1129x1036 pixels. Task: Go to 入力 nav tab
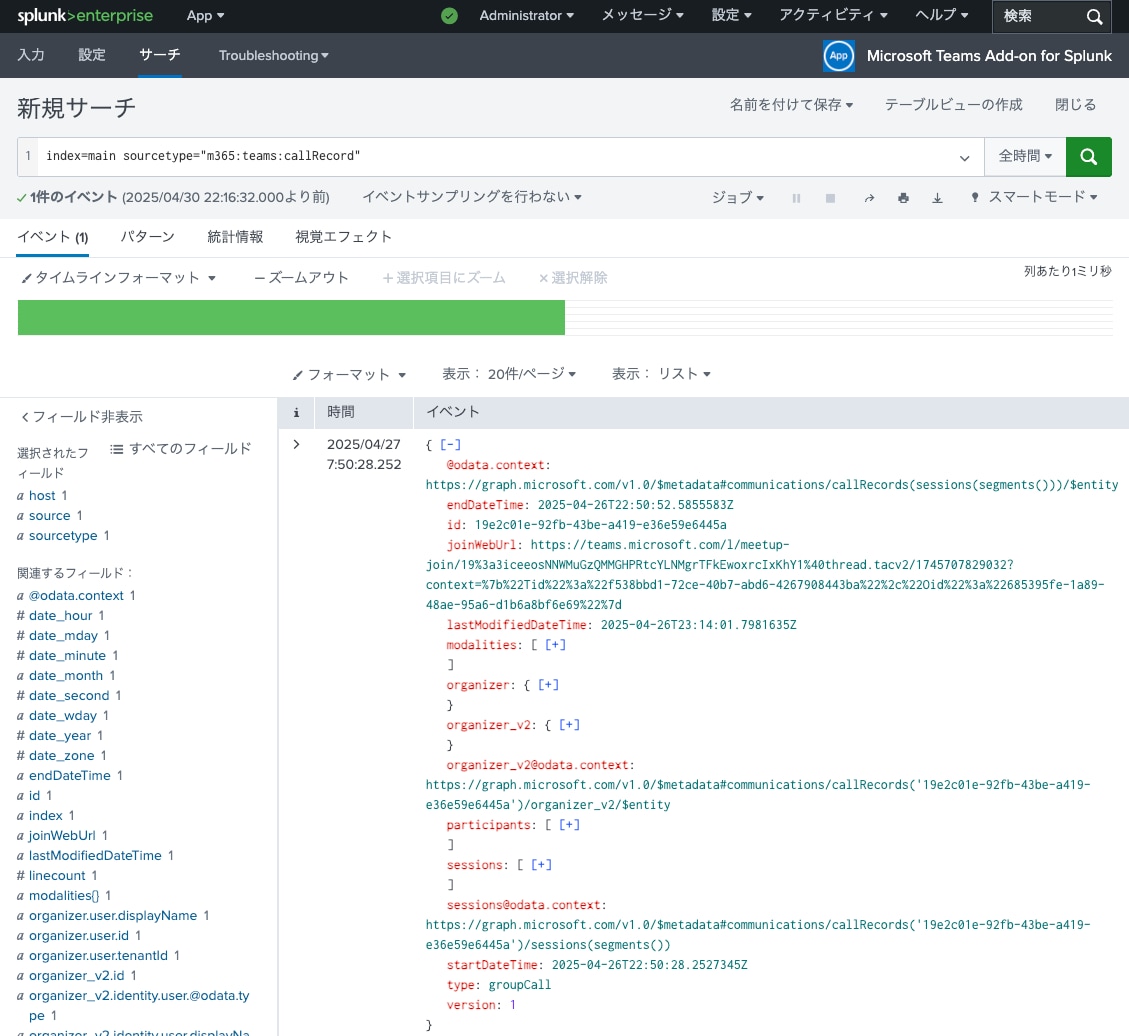pyautogui.click(x=31, y=55)
